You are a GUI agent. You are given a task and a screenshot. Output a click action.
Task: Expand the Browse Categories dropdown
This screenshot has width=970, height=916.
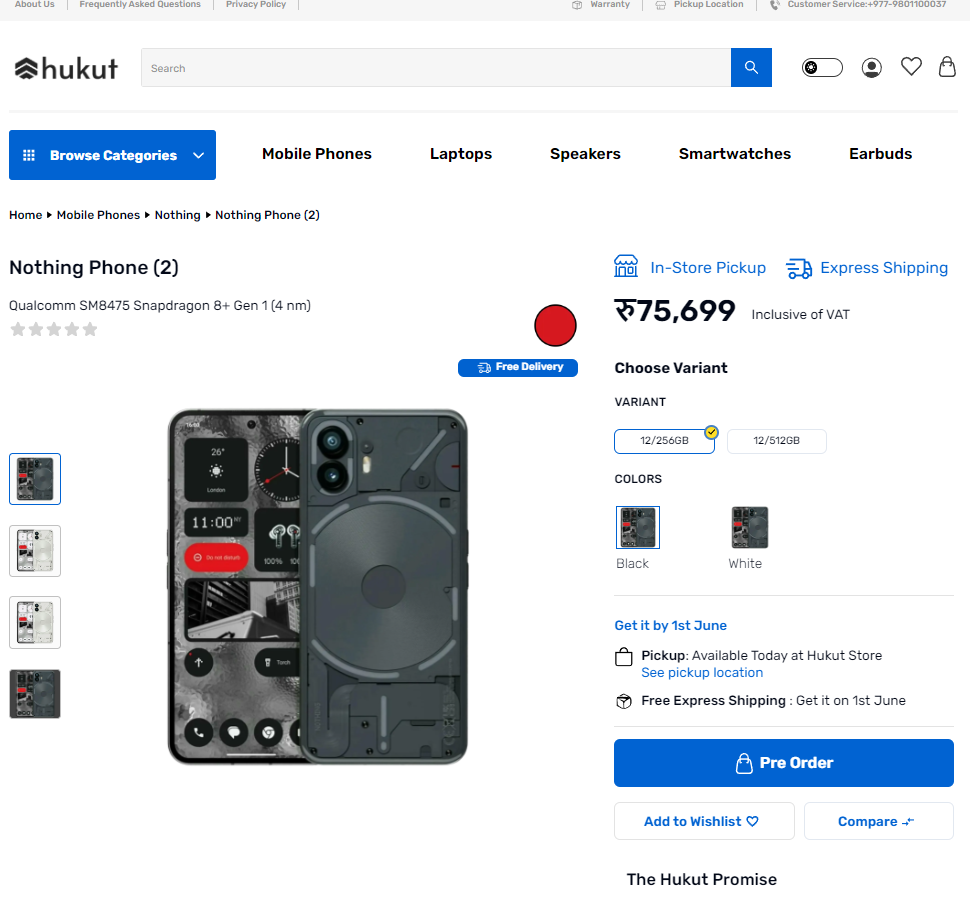(x=112, y=155)
